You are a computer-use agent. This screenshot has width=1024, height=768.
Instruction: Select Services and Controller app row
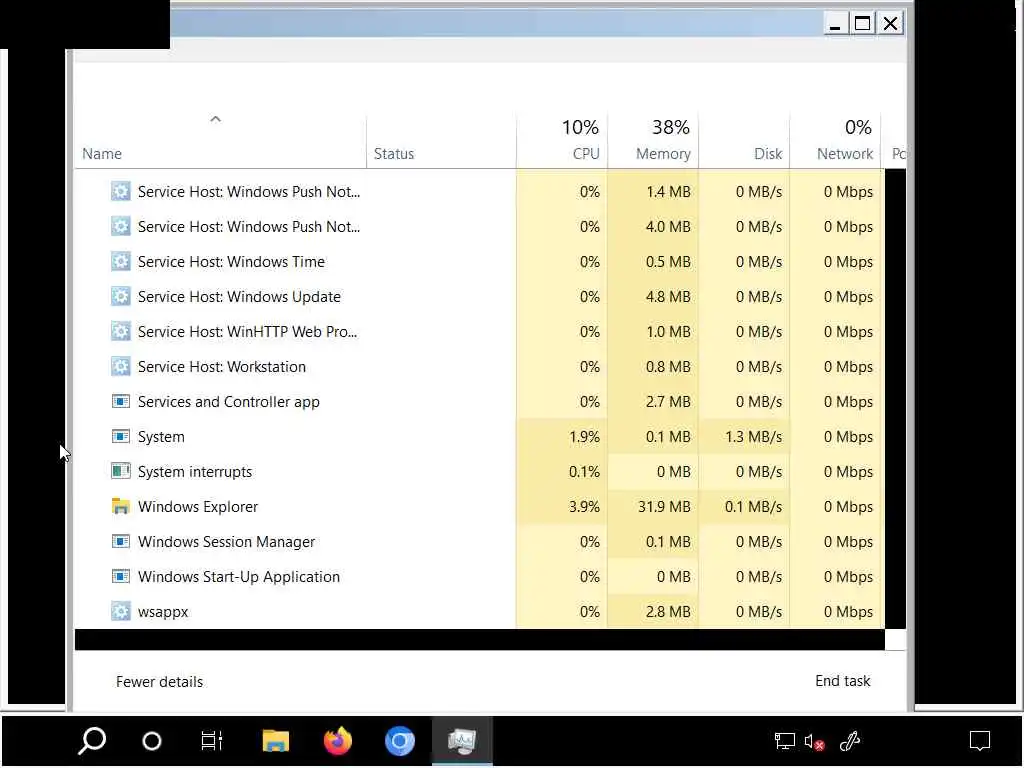pos(479,402)
